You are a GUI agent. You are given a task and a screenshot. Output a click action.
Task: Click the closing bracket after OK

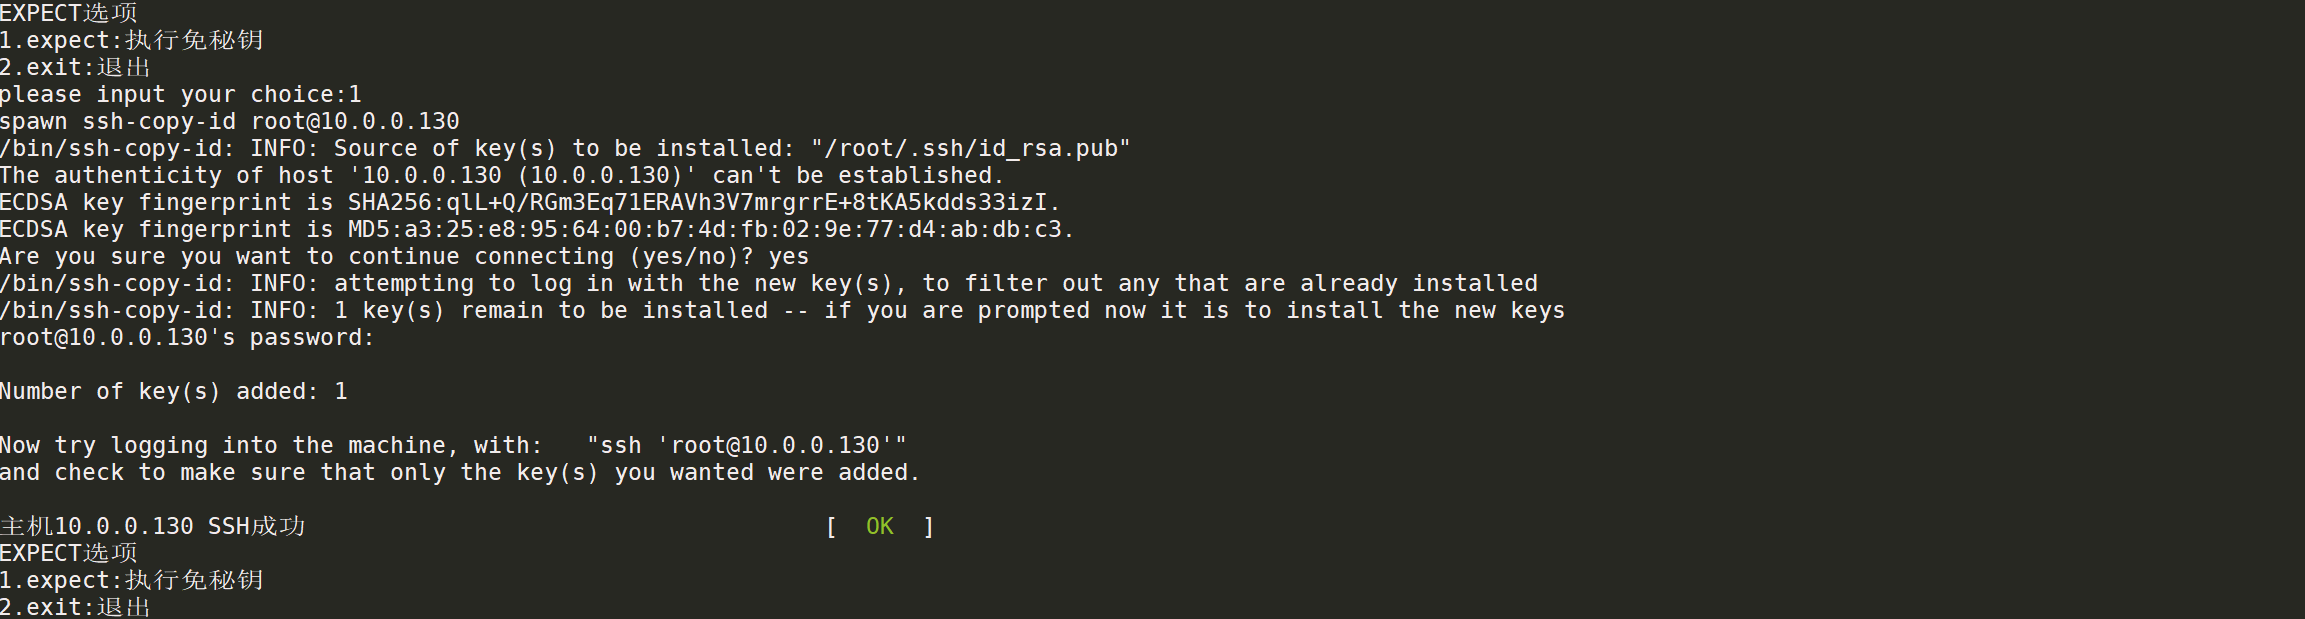tap(929, 526)
